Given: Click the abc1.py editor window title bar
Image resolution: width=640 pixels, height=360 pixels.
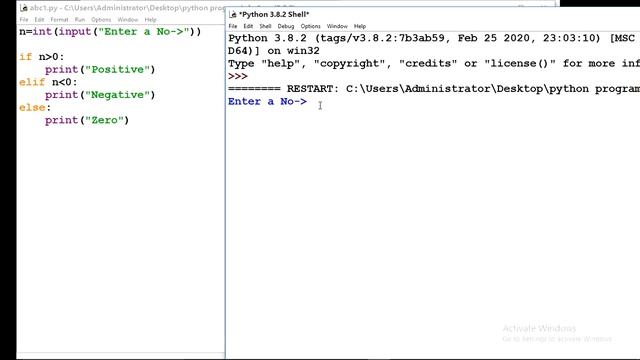Looking at the screenshot, I should coord(122,8).
